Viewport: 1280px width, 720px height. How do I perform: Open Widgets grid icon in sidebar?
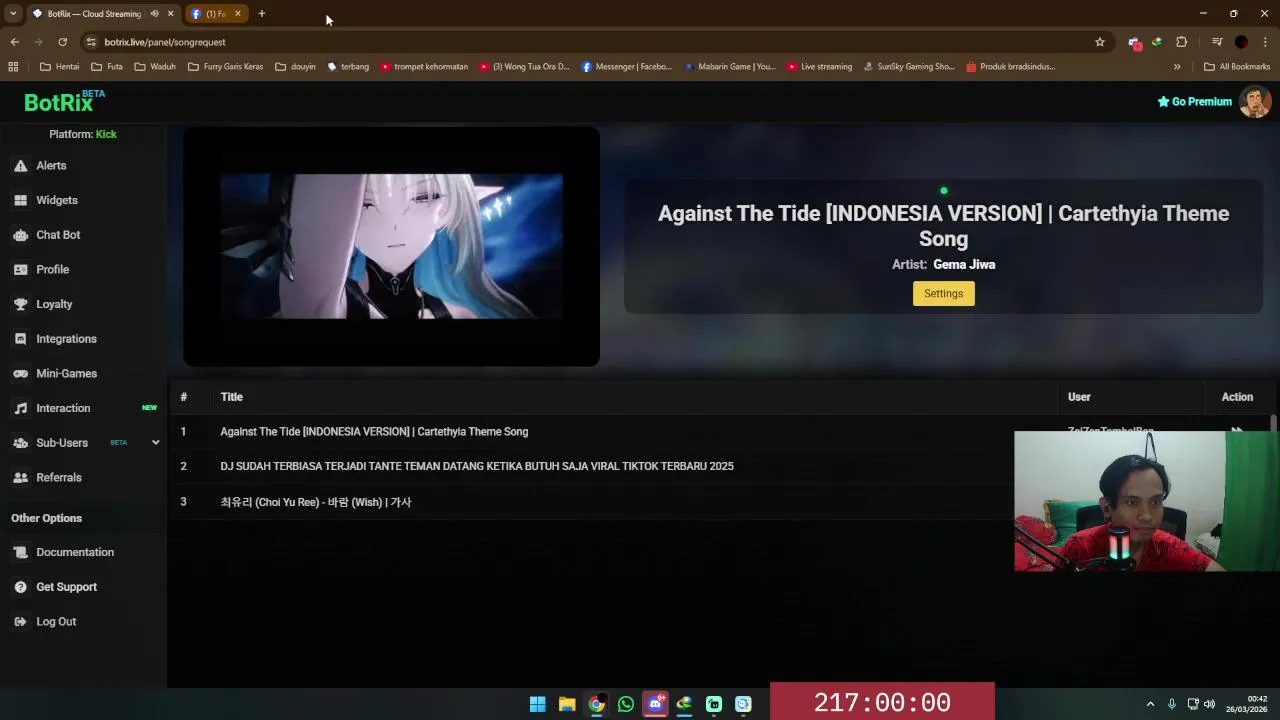point(20,200)
